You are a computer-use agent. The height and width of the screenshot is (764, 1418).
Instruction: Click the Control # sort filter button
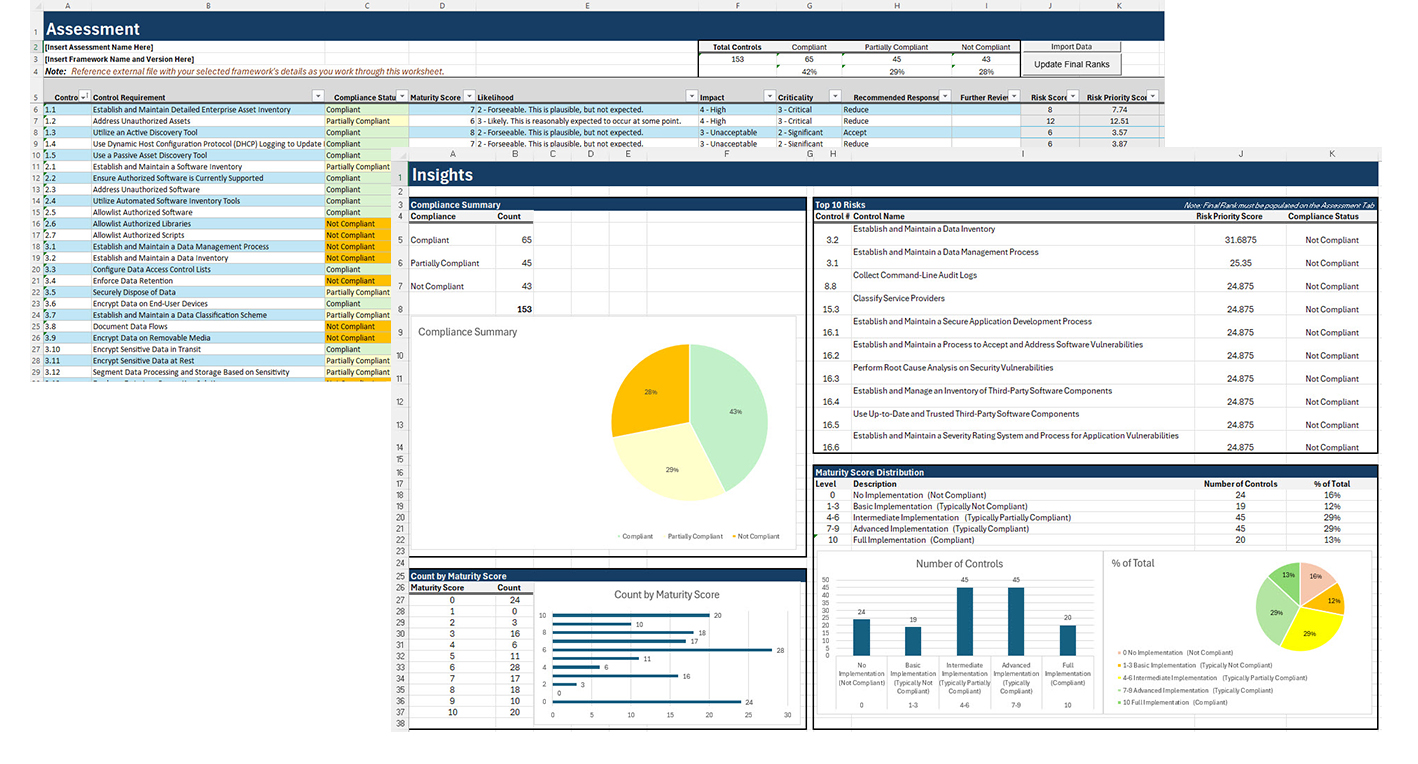point(82,97)
